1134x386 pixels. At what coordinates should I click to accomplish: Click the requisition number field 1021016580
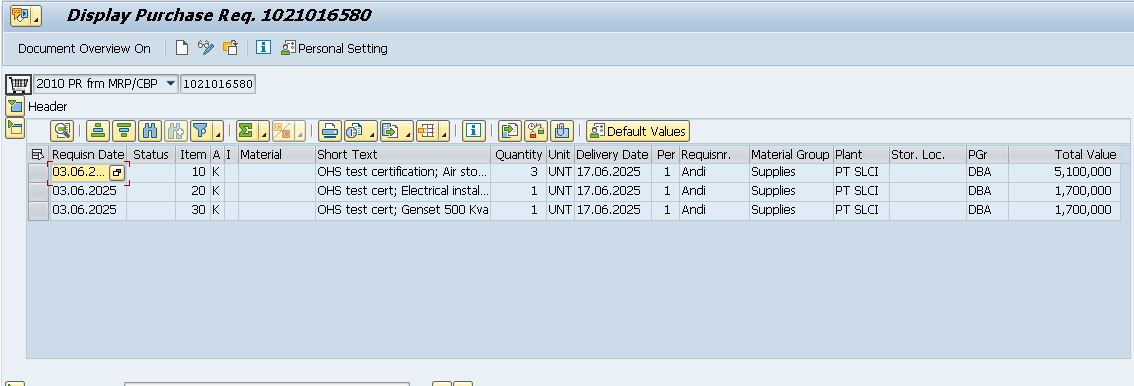(x=218, y=84)
